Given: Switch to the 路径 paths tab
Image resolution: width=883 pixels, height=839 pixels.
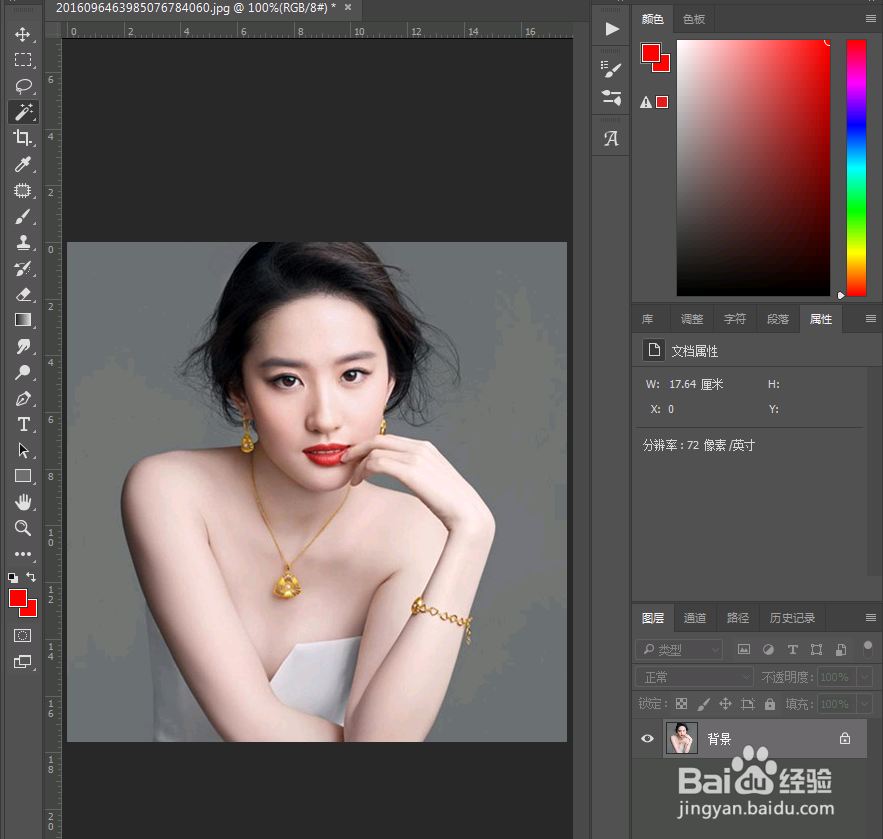Looking at the screenshot, I should pos(738,618).
